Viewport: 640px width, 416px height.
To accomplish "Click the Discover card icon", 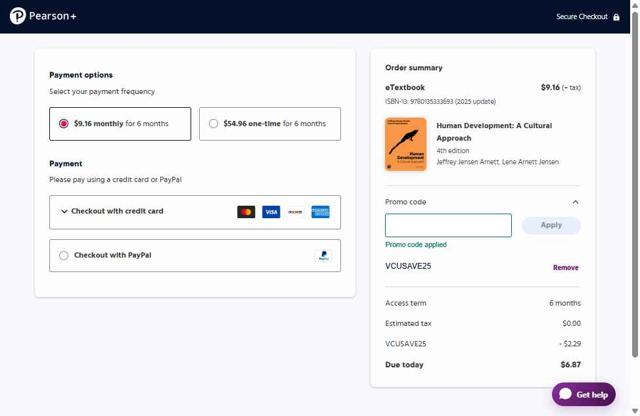I will (295, 212).
